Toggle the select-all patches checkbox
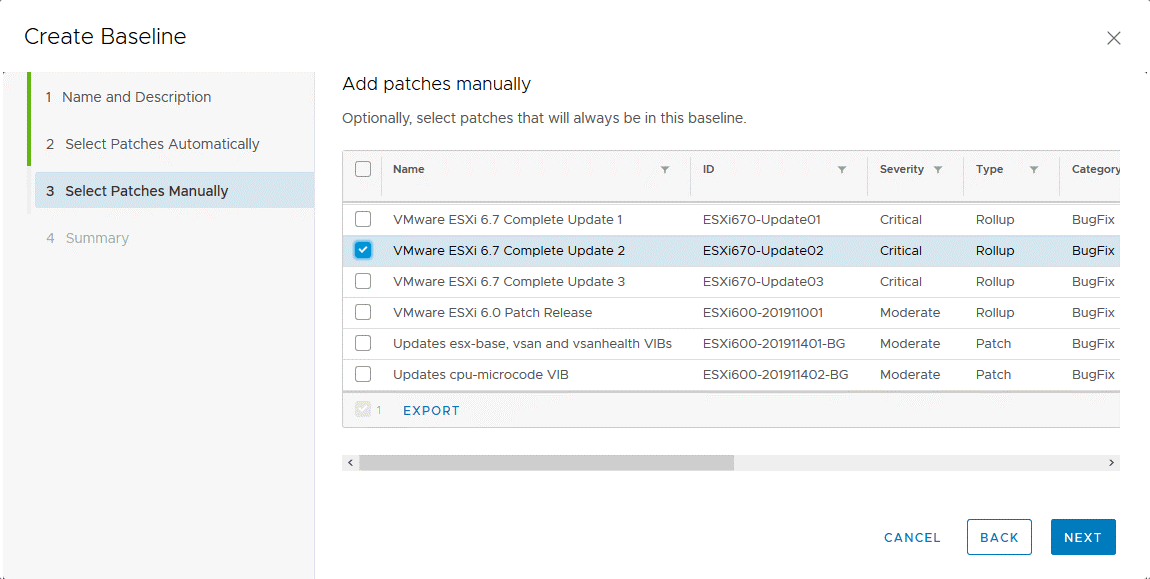Image resolution: width=1150 pixels, height=579 pixels. (363, 170)
